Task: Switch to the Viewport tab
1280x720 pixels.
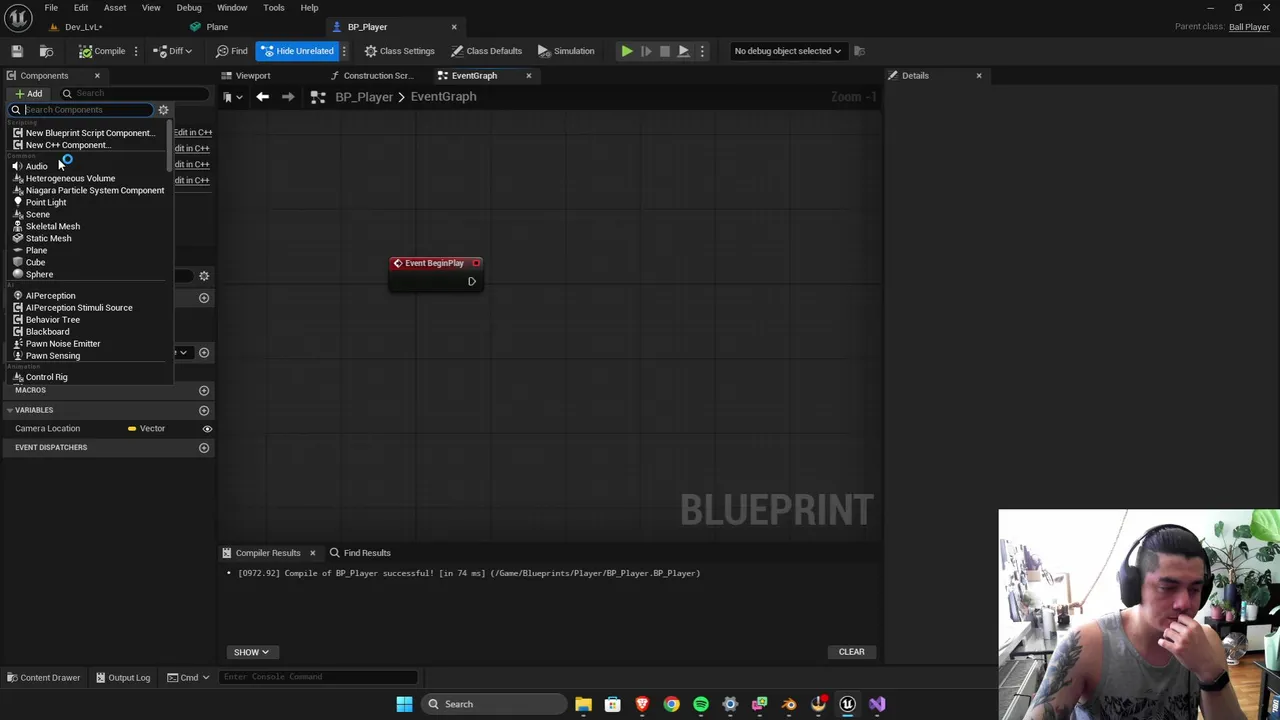Action: tap(253, 76)
